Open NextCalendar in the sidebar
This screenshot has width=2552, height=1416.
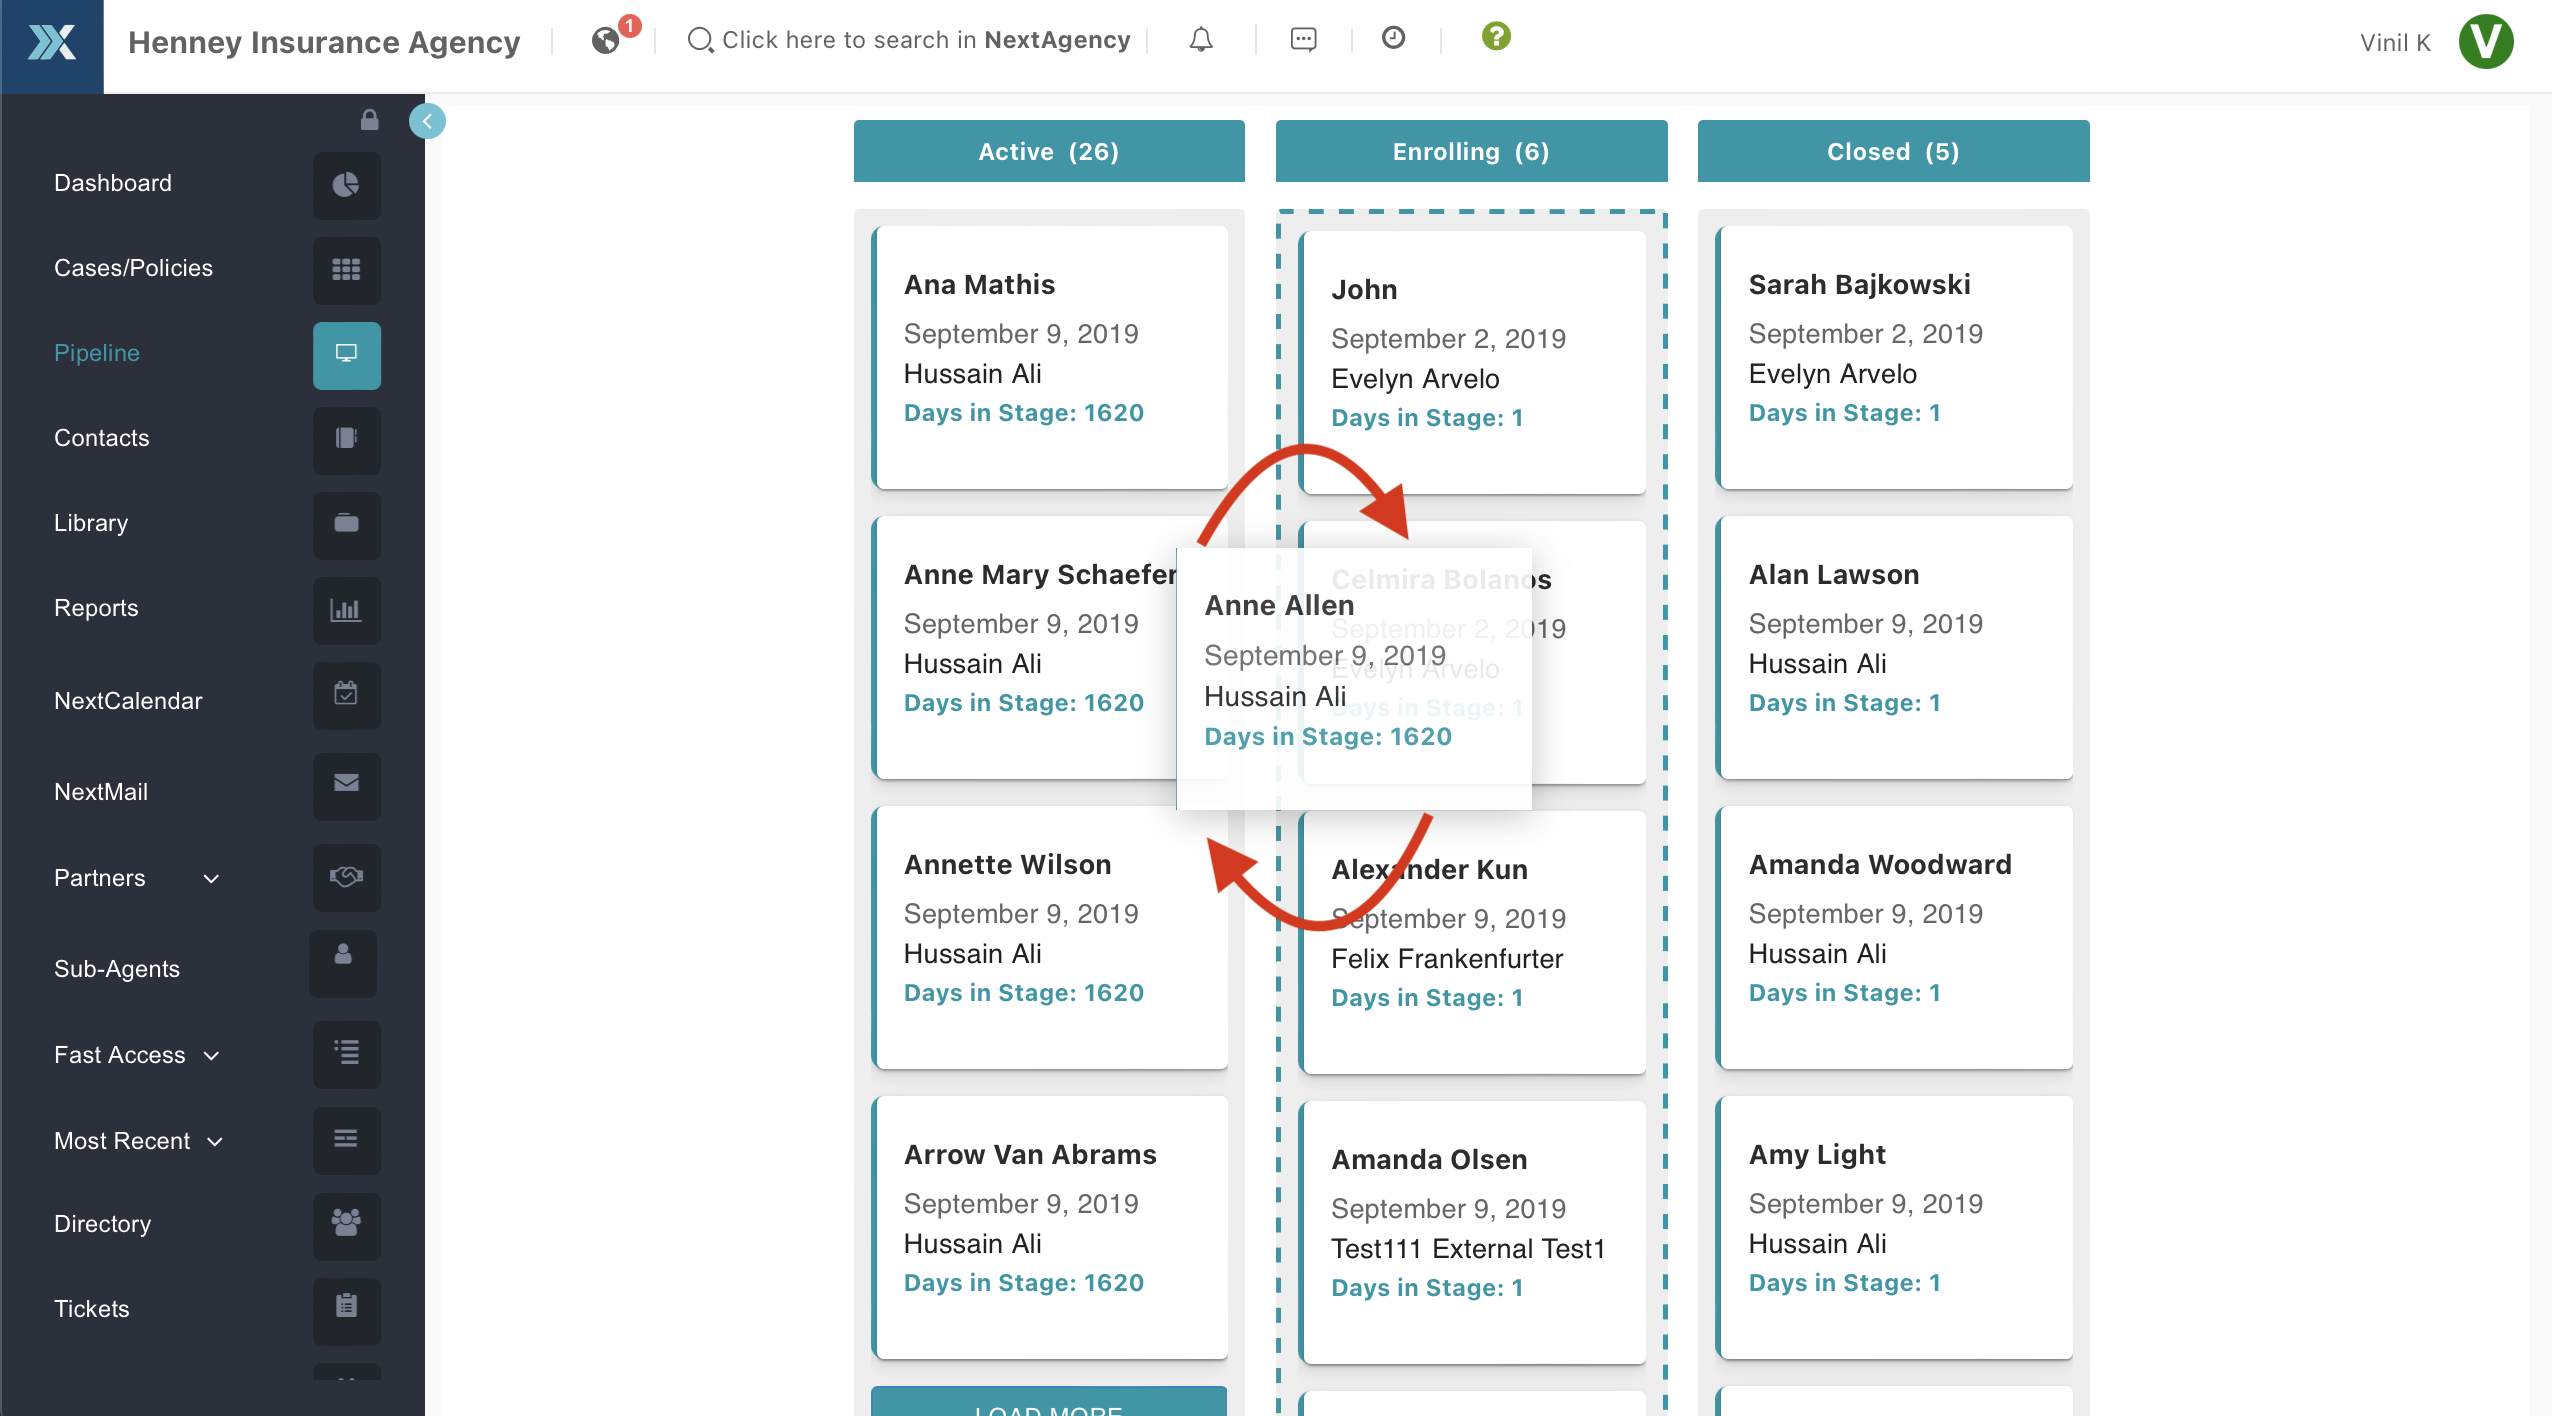pyautogui.click(x=128, y=701)
